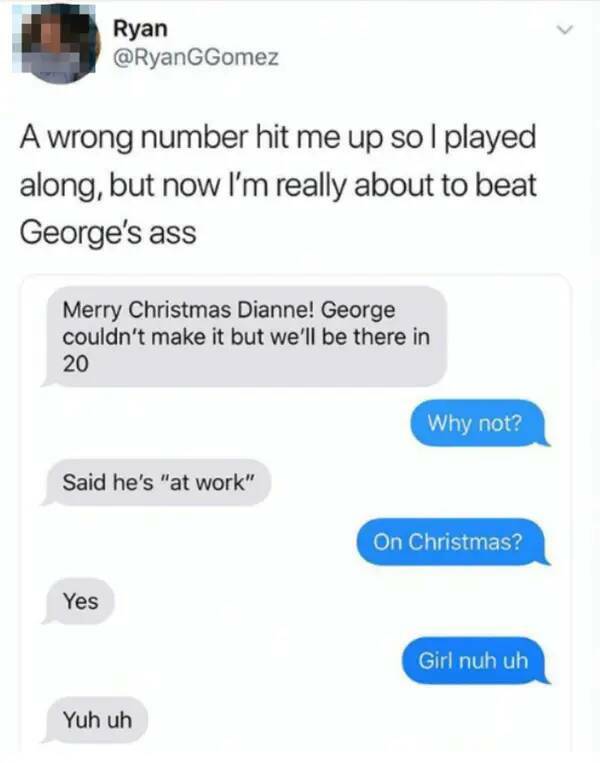Open the embedded text conversation image
The width and height of the screenshot is (600, 763).
pyautogui.click(x=295, y=513)
